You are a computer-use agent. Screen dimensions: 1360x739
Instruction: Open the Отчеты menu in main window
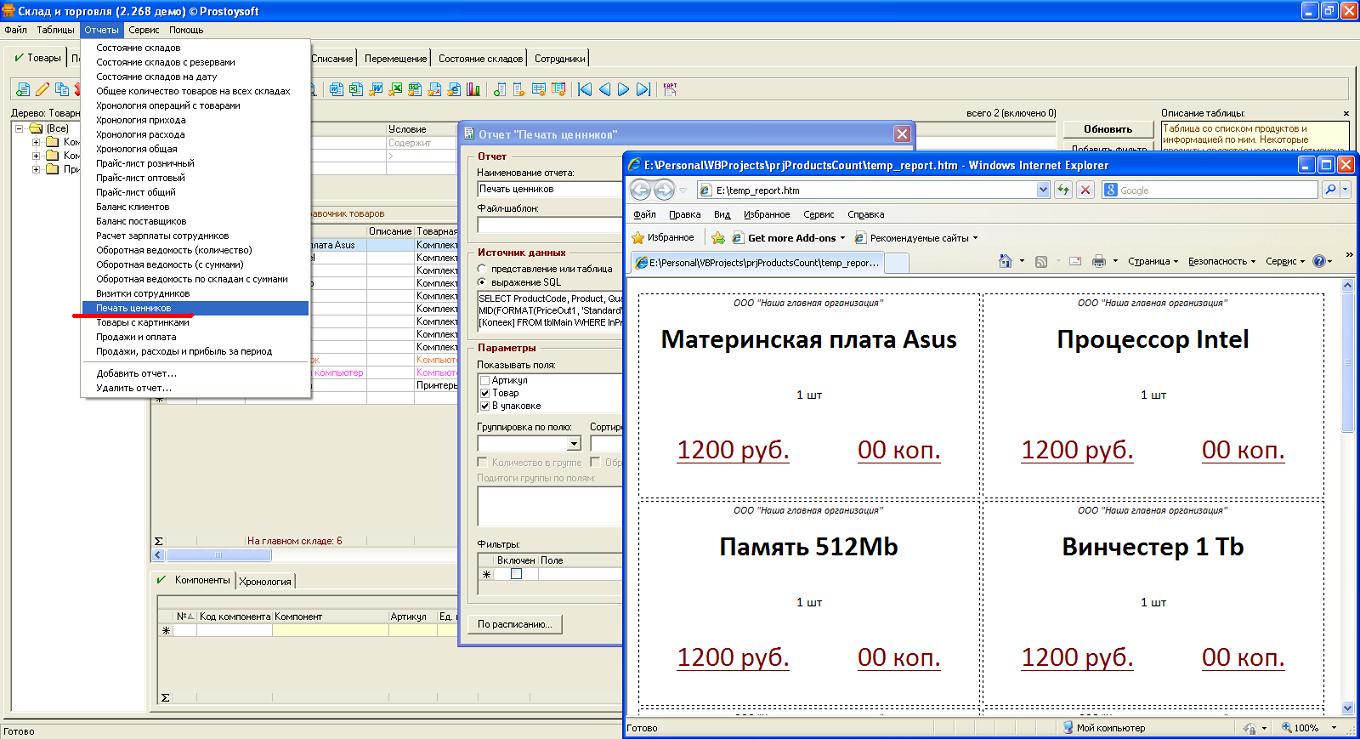point(101,30)
